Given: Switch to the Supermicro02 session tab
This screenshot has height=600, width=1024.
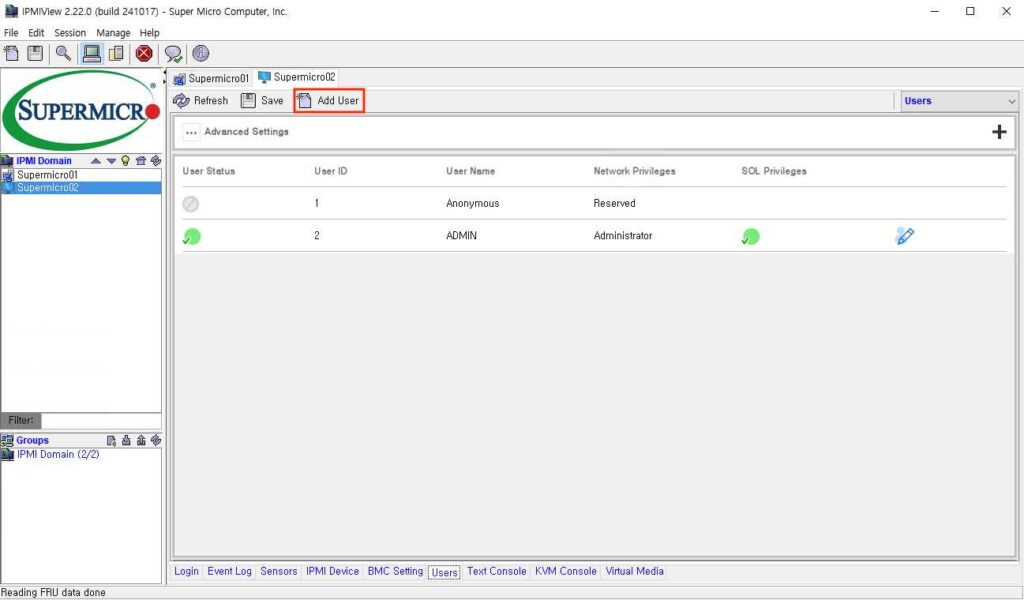Looking at the screenshot, I should click(297, 77).
